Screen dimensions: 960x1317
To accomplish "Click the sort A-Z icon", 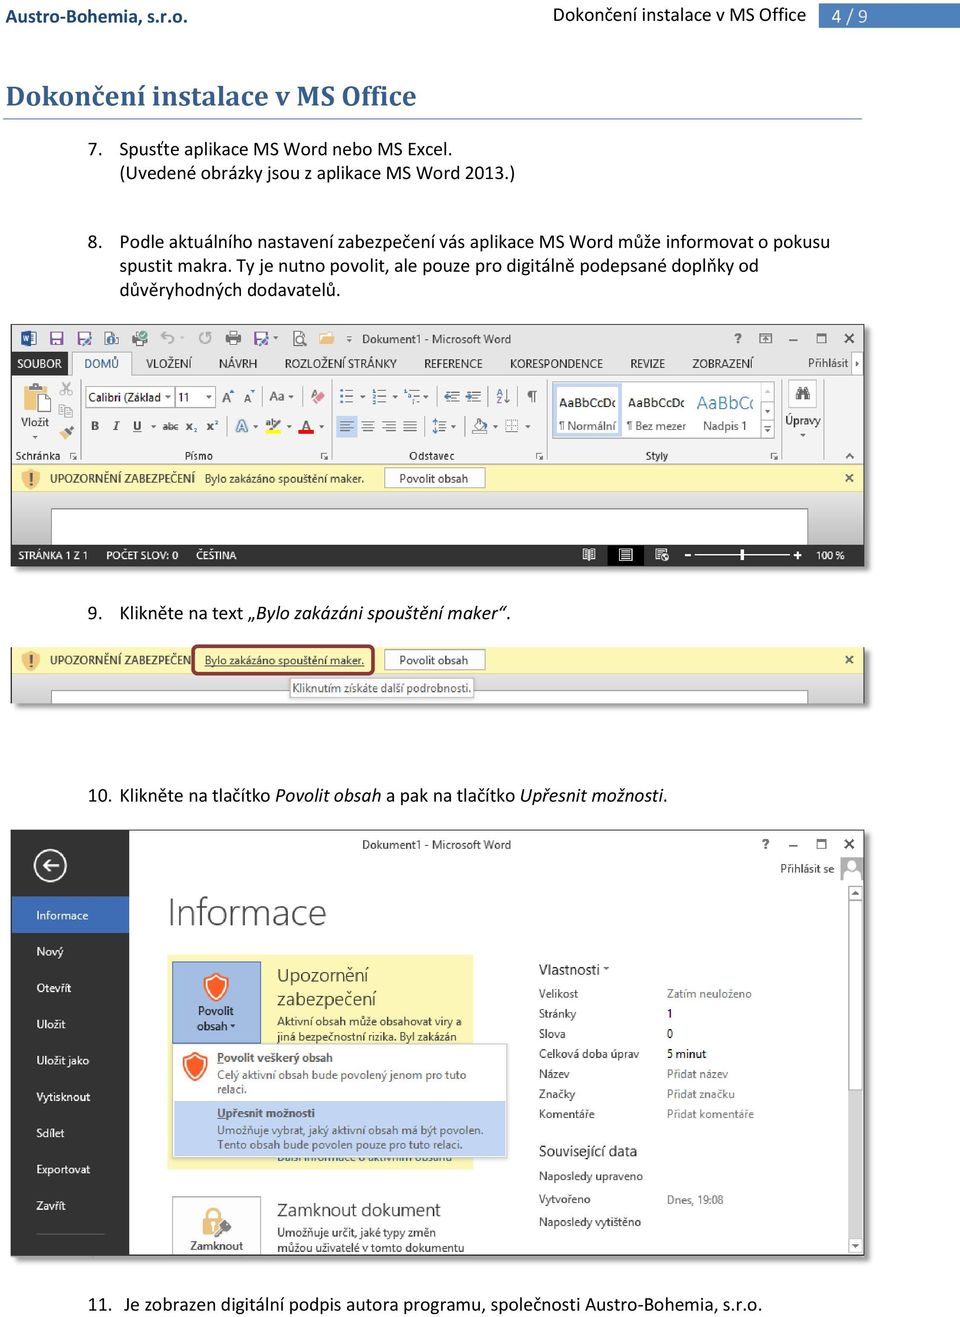I will (x=503, y=397).
